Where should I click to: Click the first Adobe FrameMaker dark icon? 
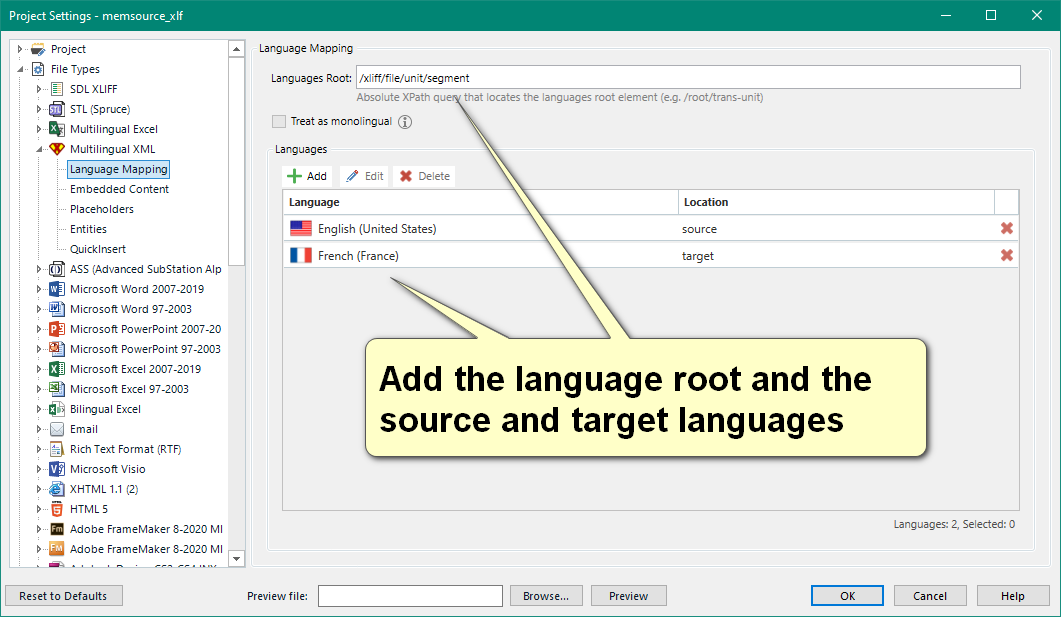pos(57,529)
